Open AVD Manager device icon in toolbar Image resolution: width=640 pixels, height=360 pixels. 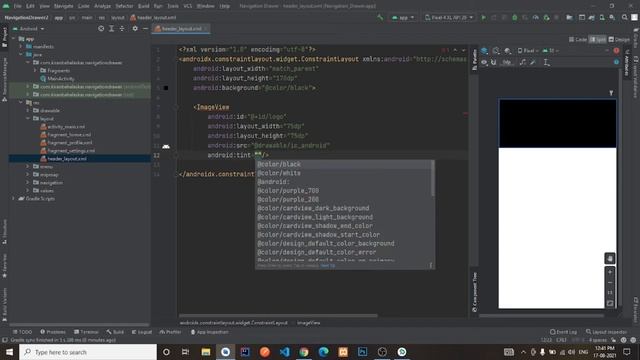[x=602, y=18]
